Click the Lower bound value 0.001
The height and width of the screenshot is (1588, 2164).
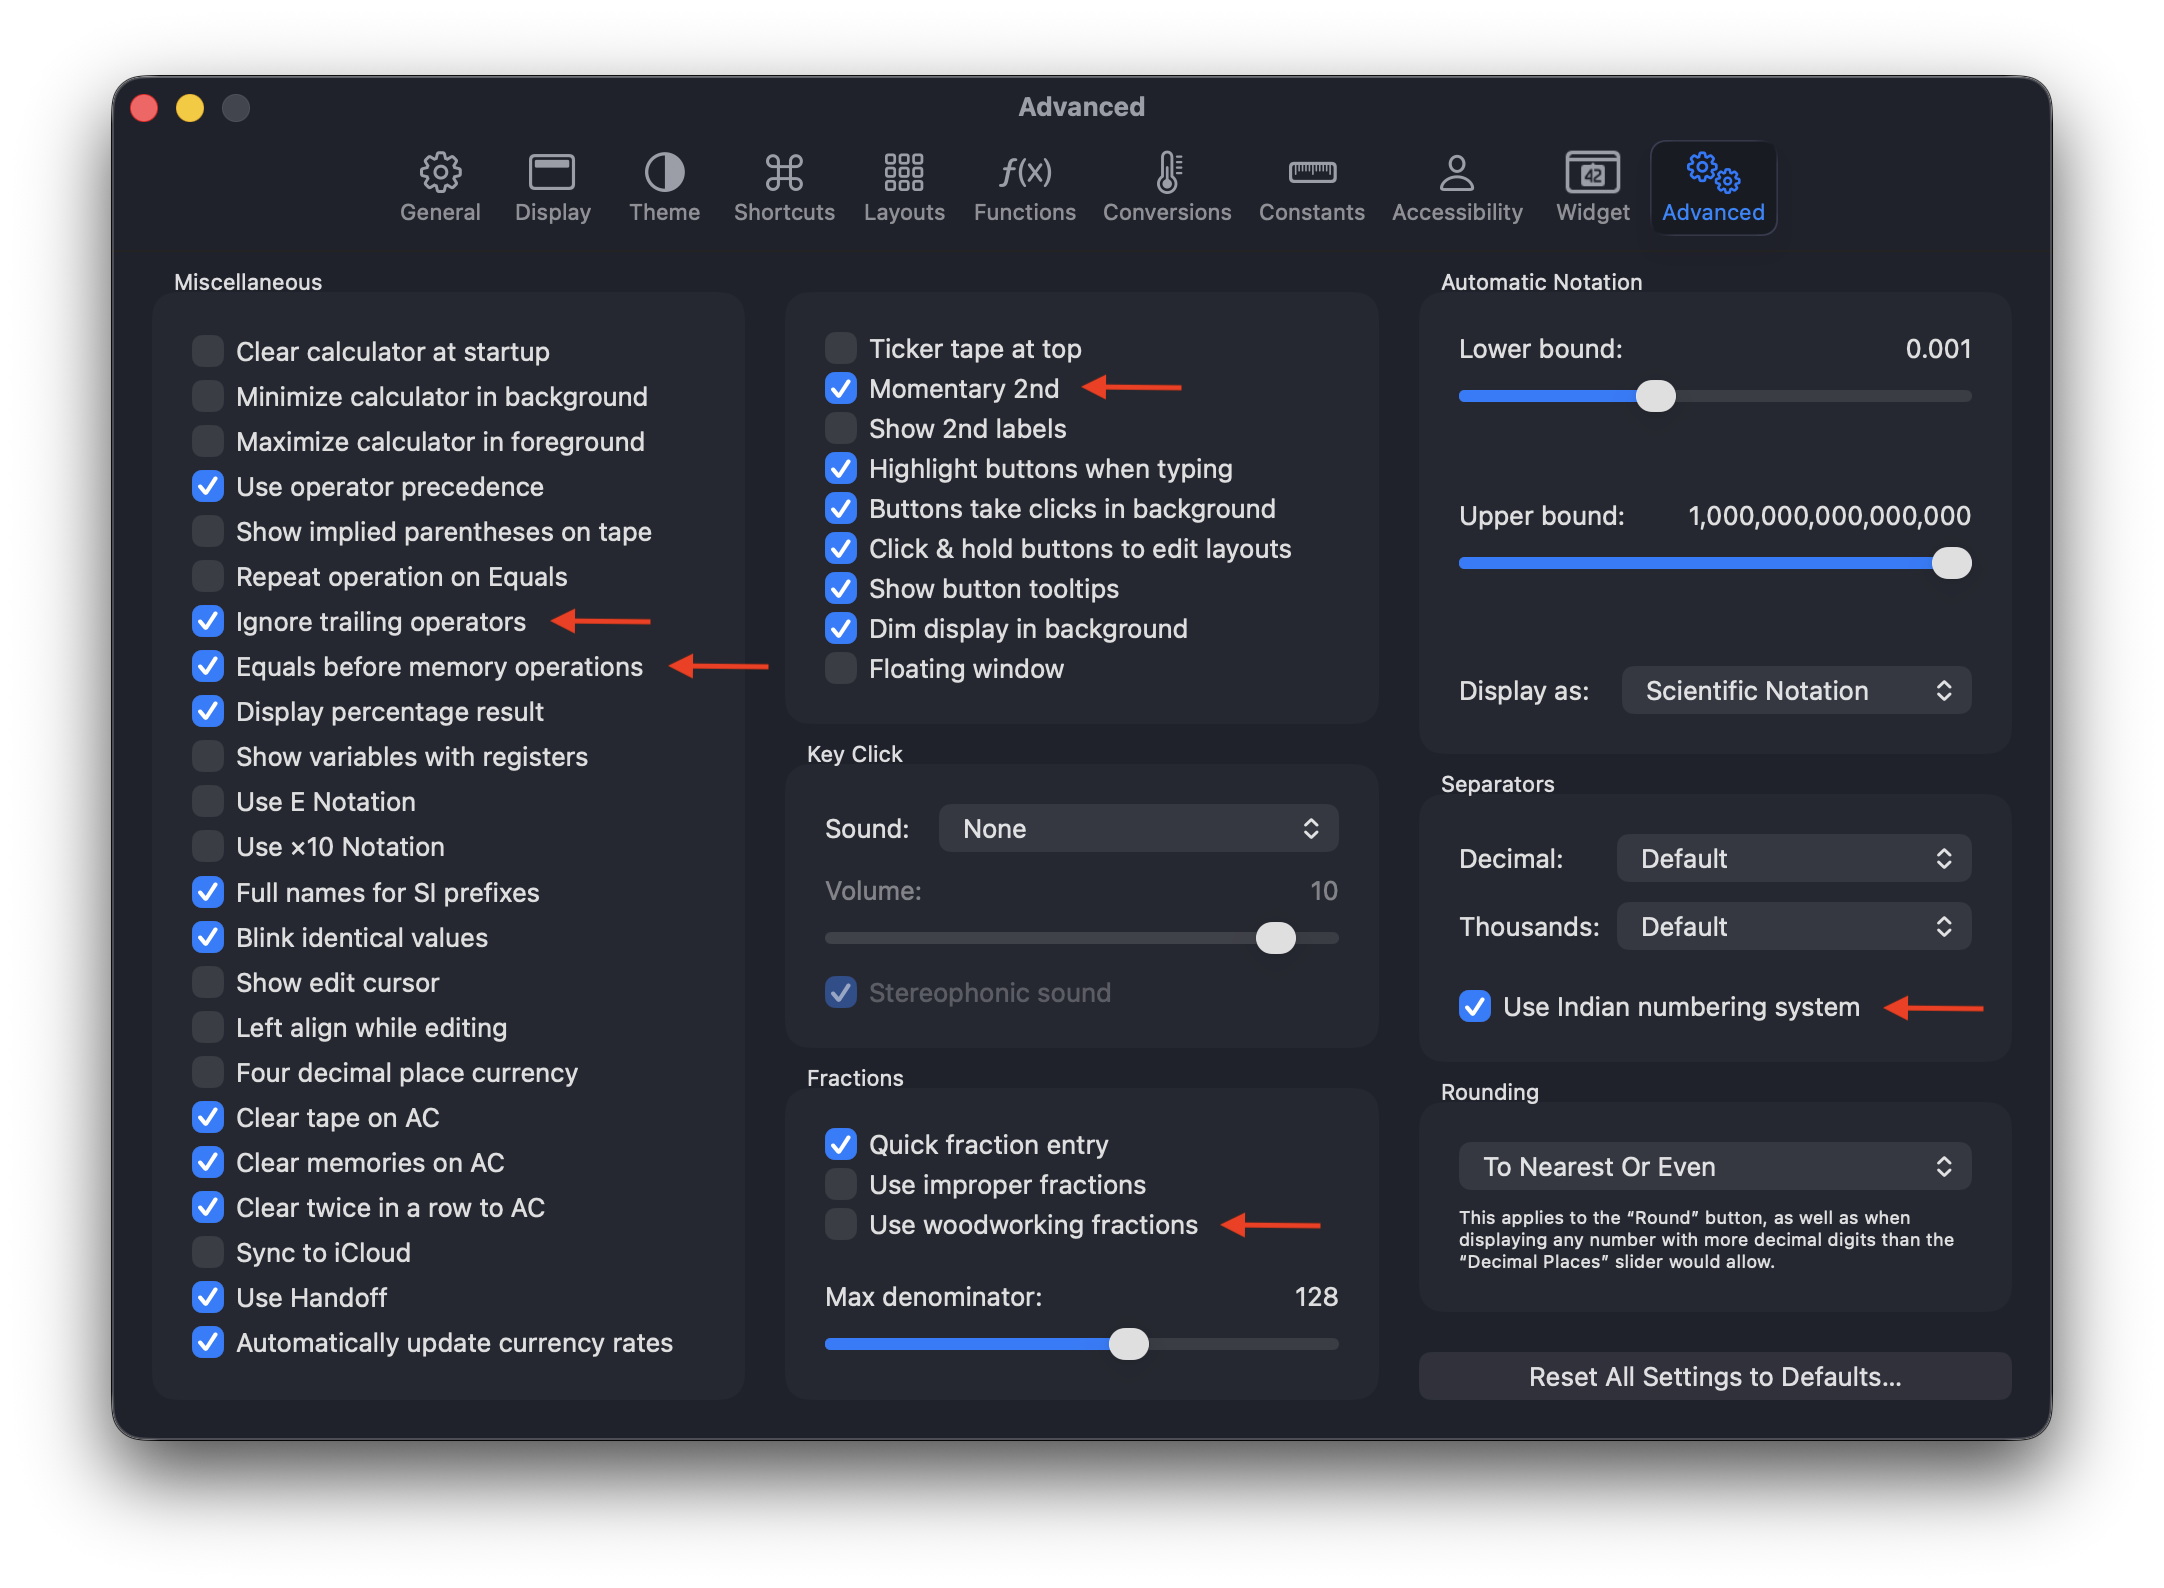[1938, 348]
